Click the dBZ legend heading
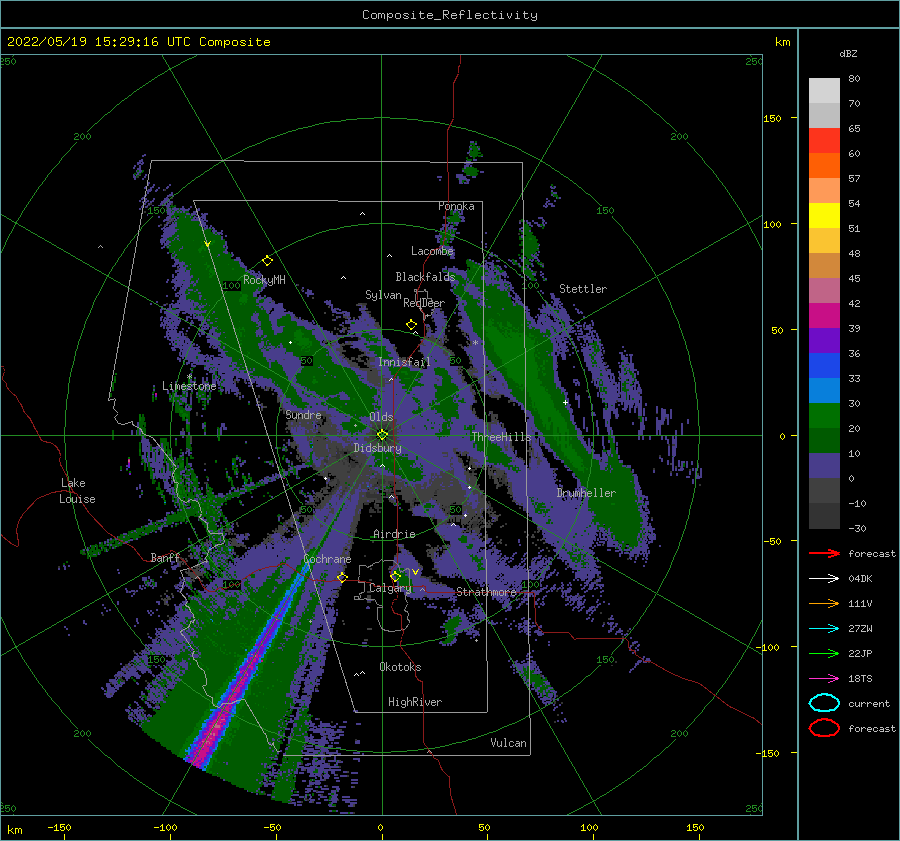Image resolution: width=900 pixels, height=841 pixels. [x=848, y=53]
